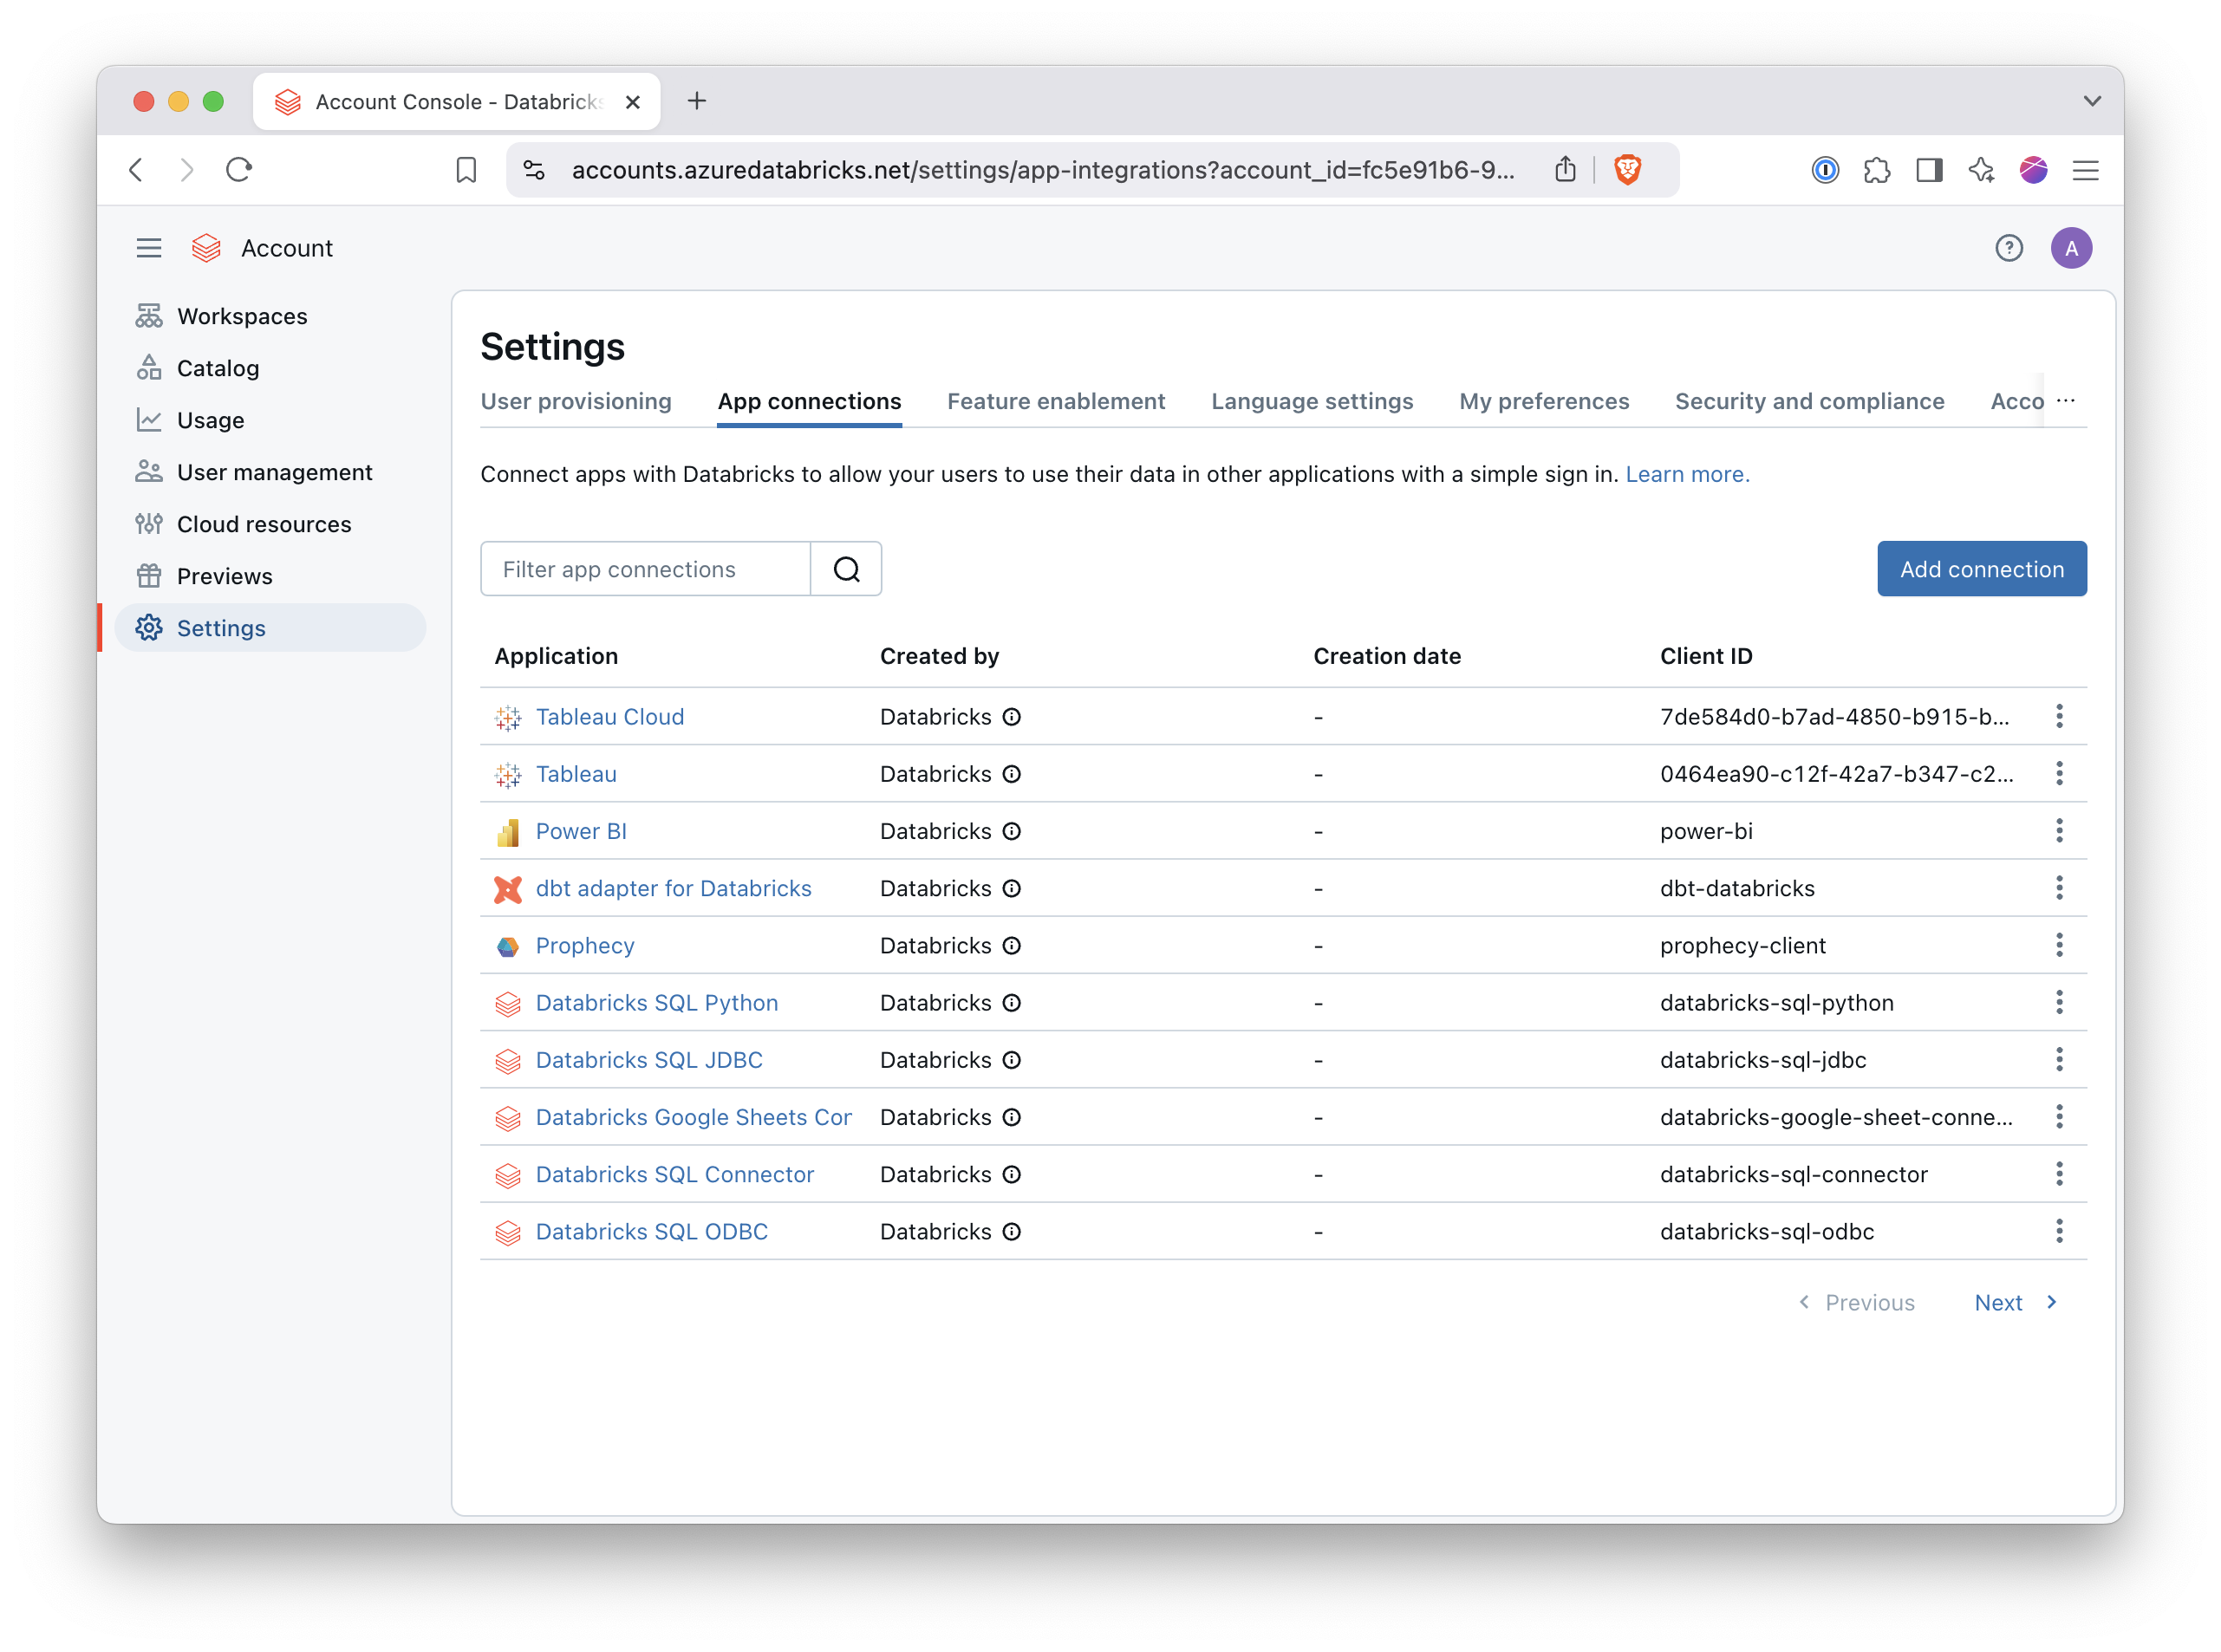
Task: Click info icon in Databricks SQL ODBC row
Action: coord(1012,1232)
